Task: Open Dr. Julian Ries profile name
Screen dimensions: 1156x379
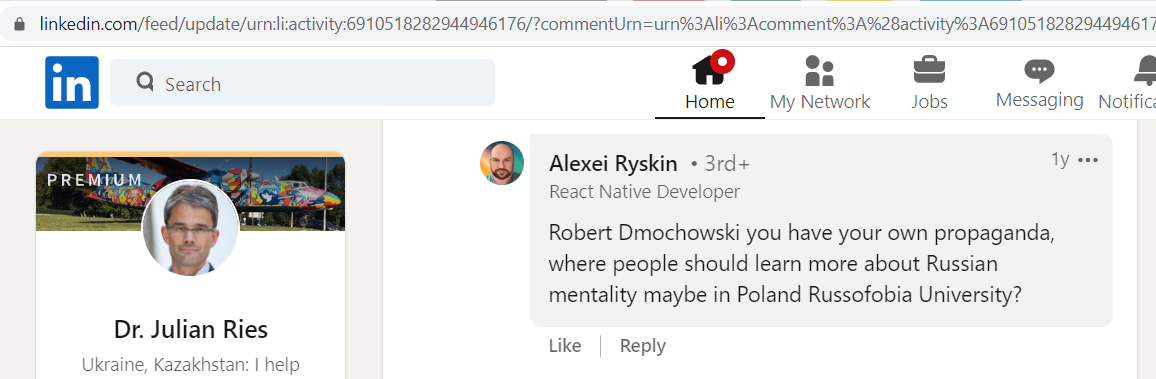Action: [190, 329]
